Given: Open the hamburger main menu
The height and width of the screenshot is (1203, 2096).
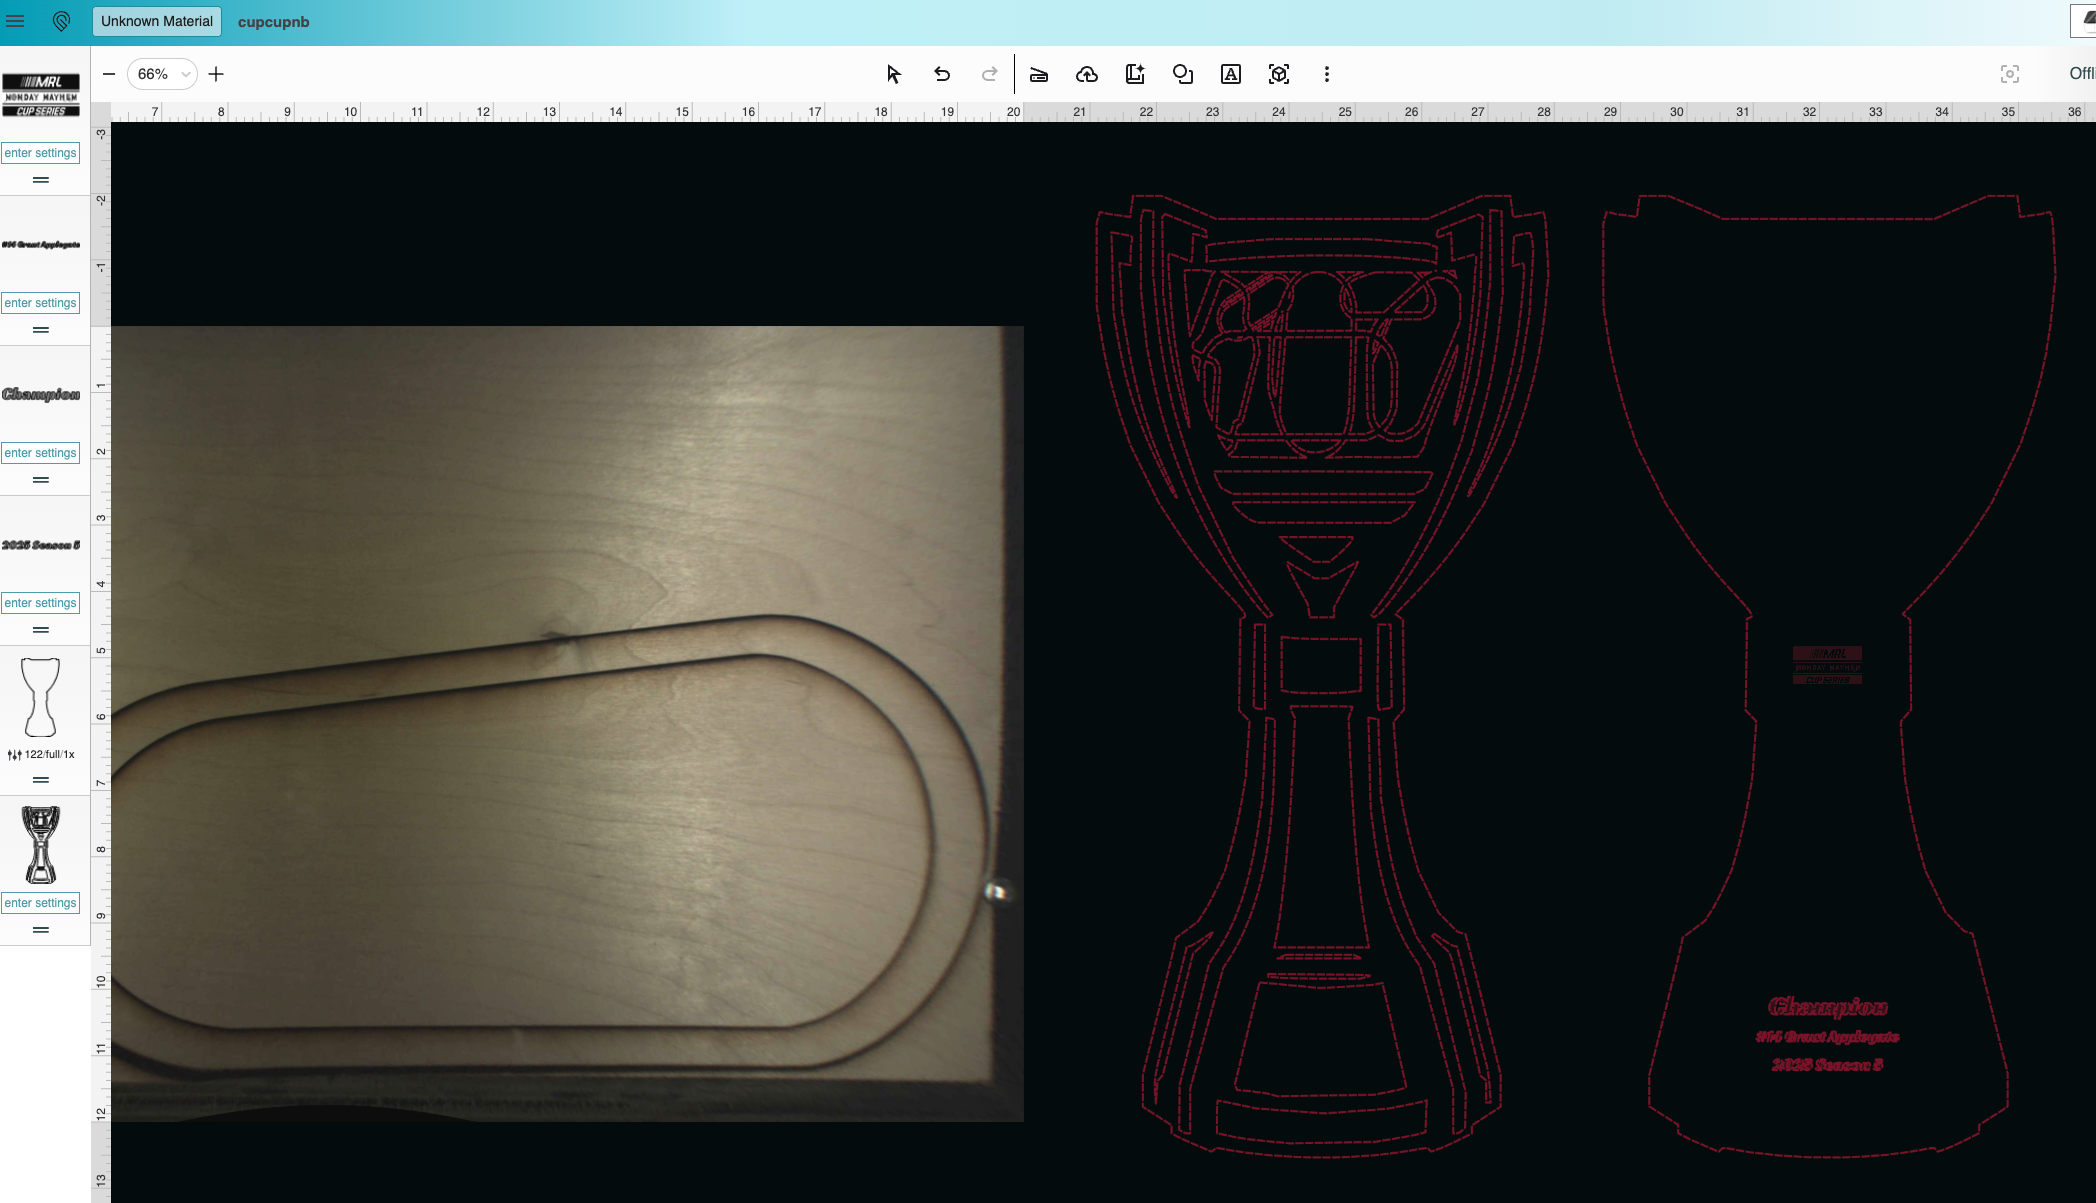Looking at the screenshot, I should 15,21.
